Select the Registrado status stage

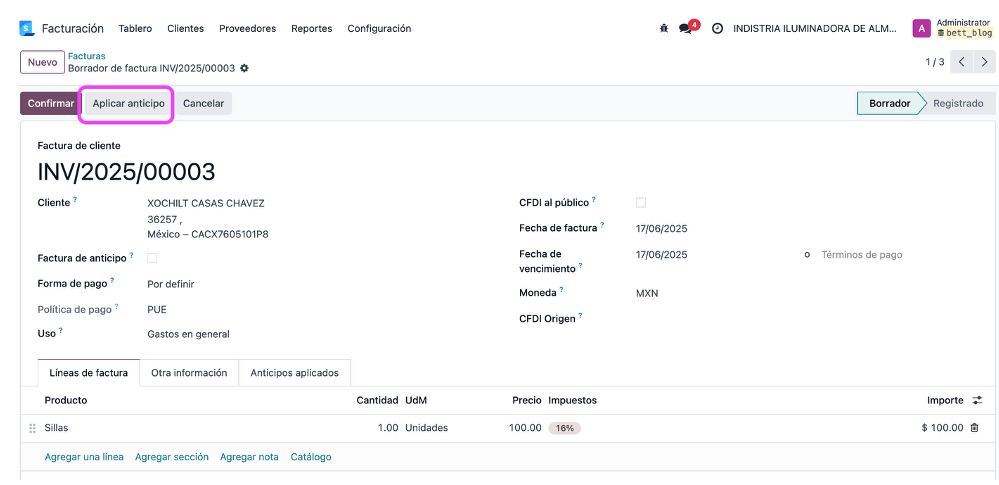click(958, 103)
